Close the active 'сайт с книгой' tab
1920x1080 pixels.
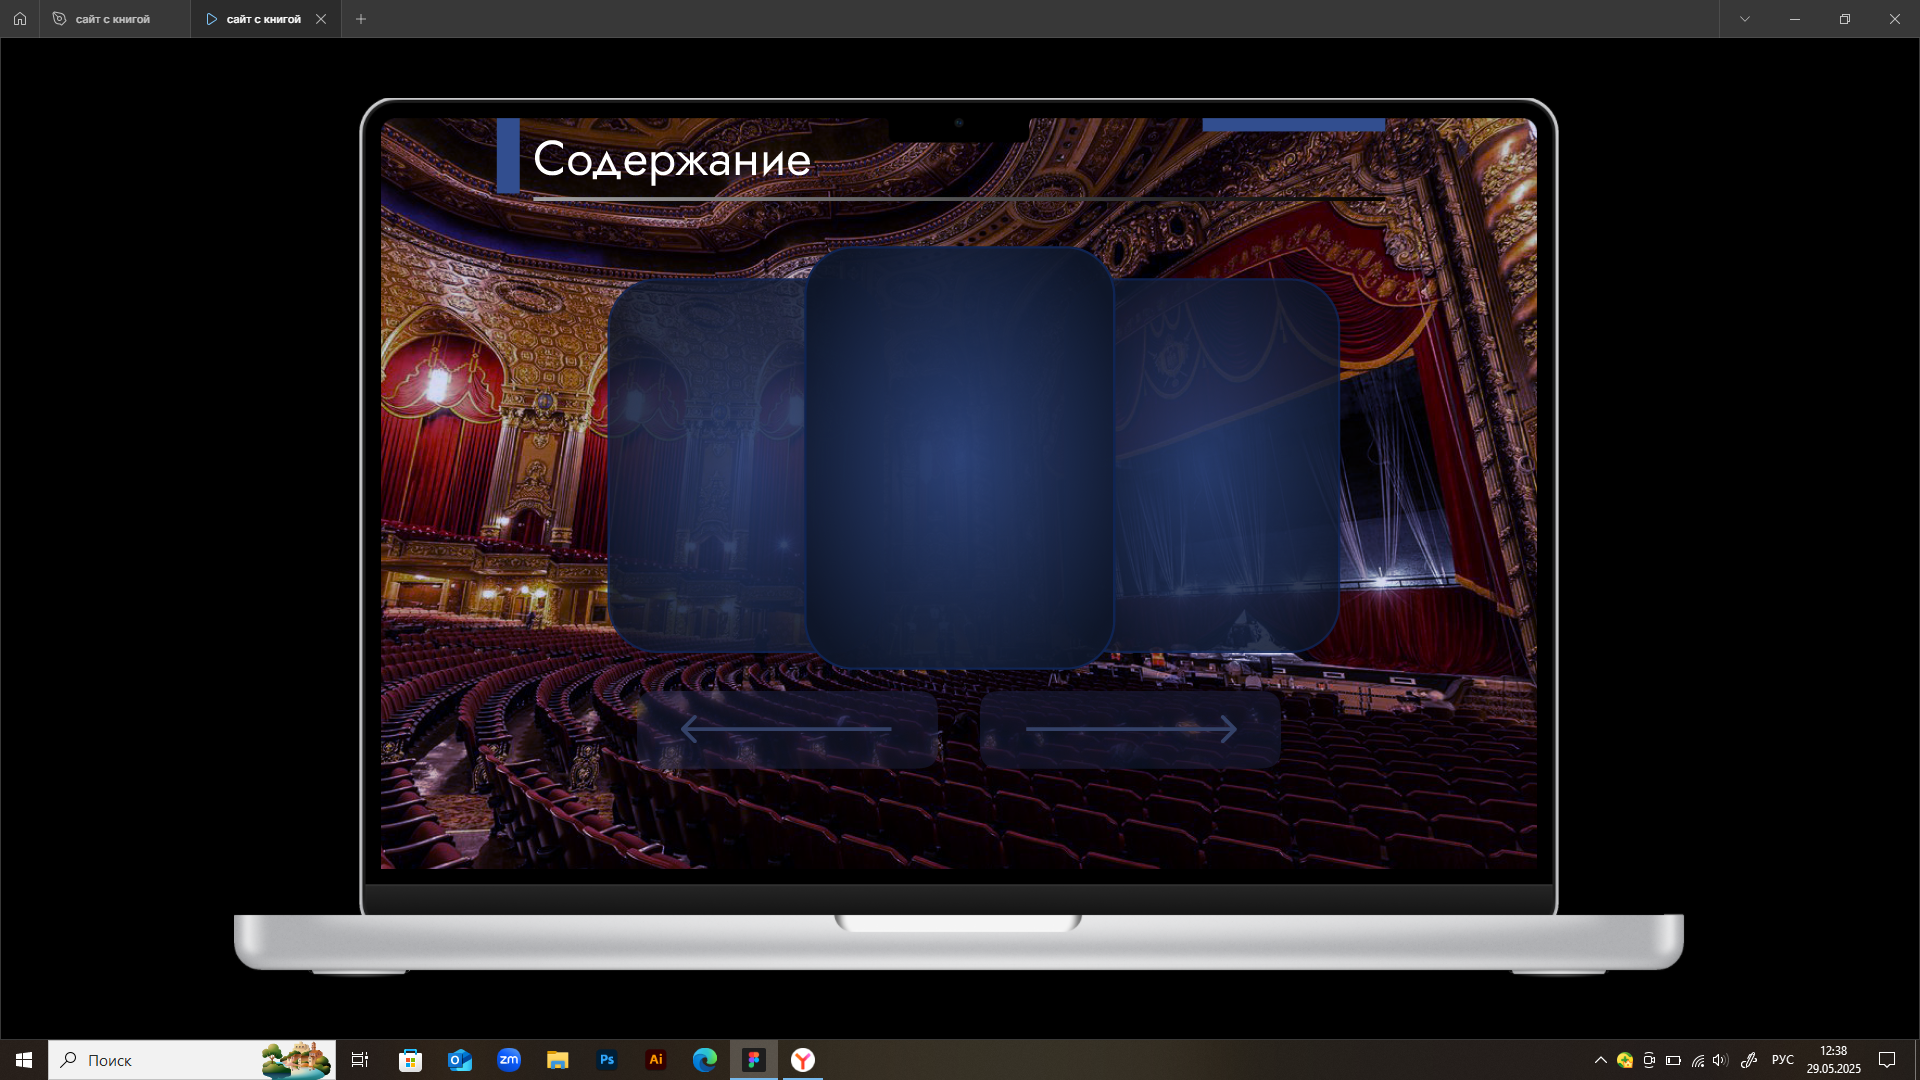coord(321,19)
